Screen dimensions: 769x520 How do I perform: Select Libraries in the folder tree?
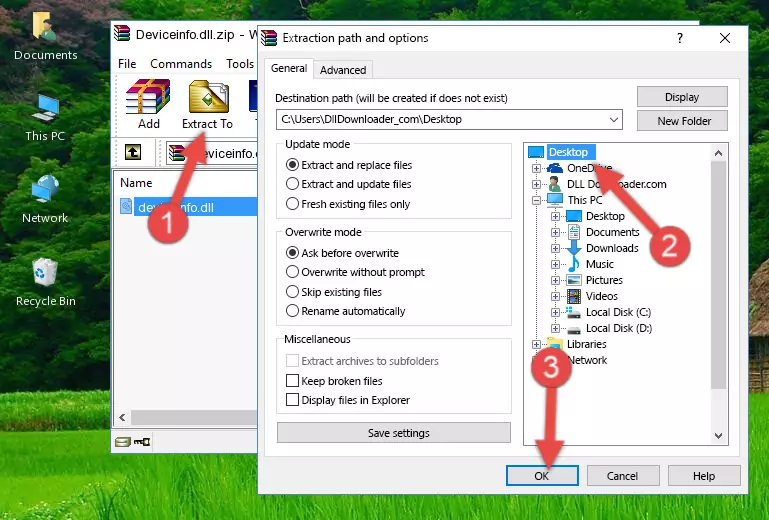tap(587, 344)
